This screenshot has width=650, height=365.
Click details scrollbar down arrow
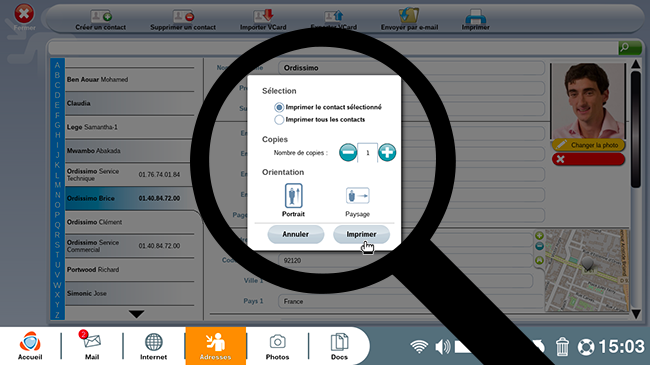coord(636,315)
